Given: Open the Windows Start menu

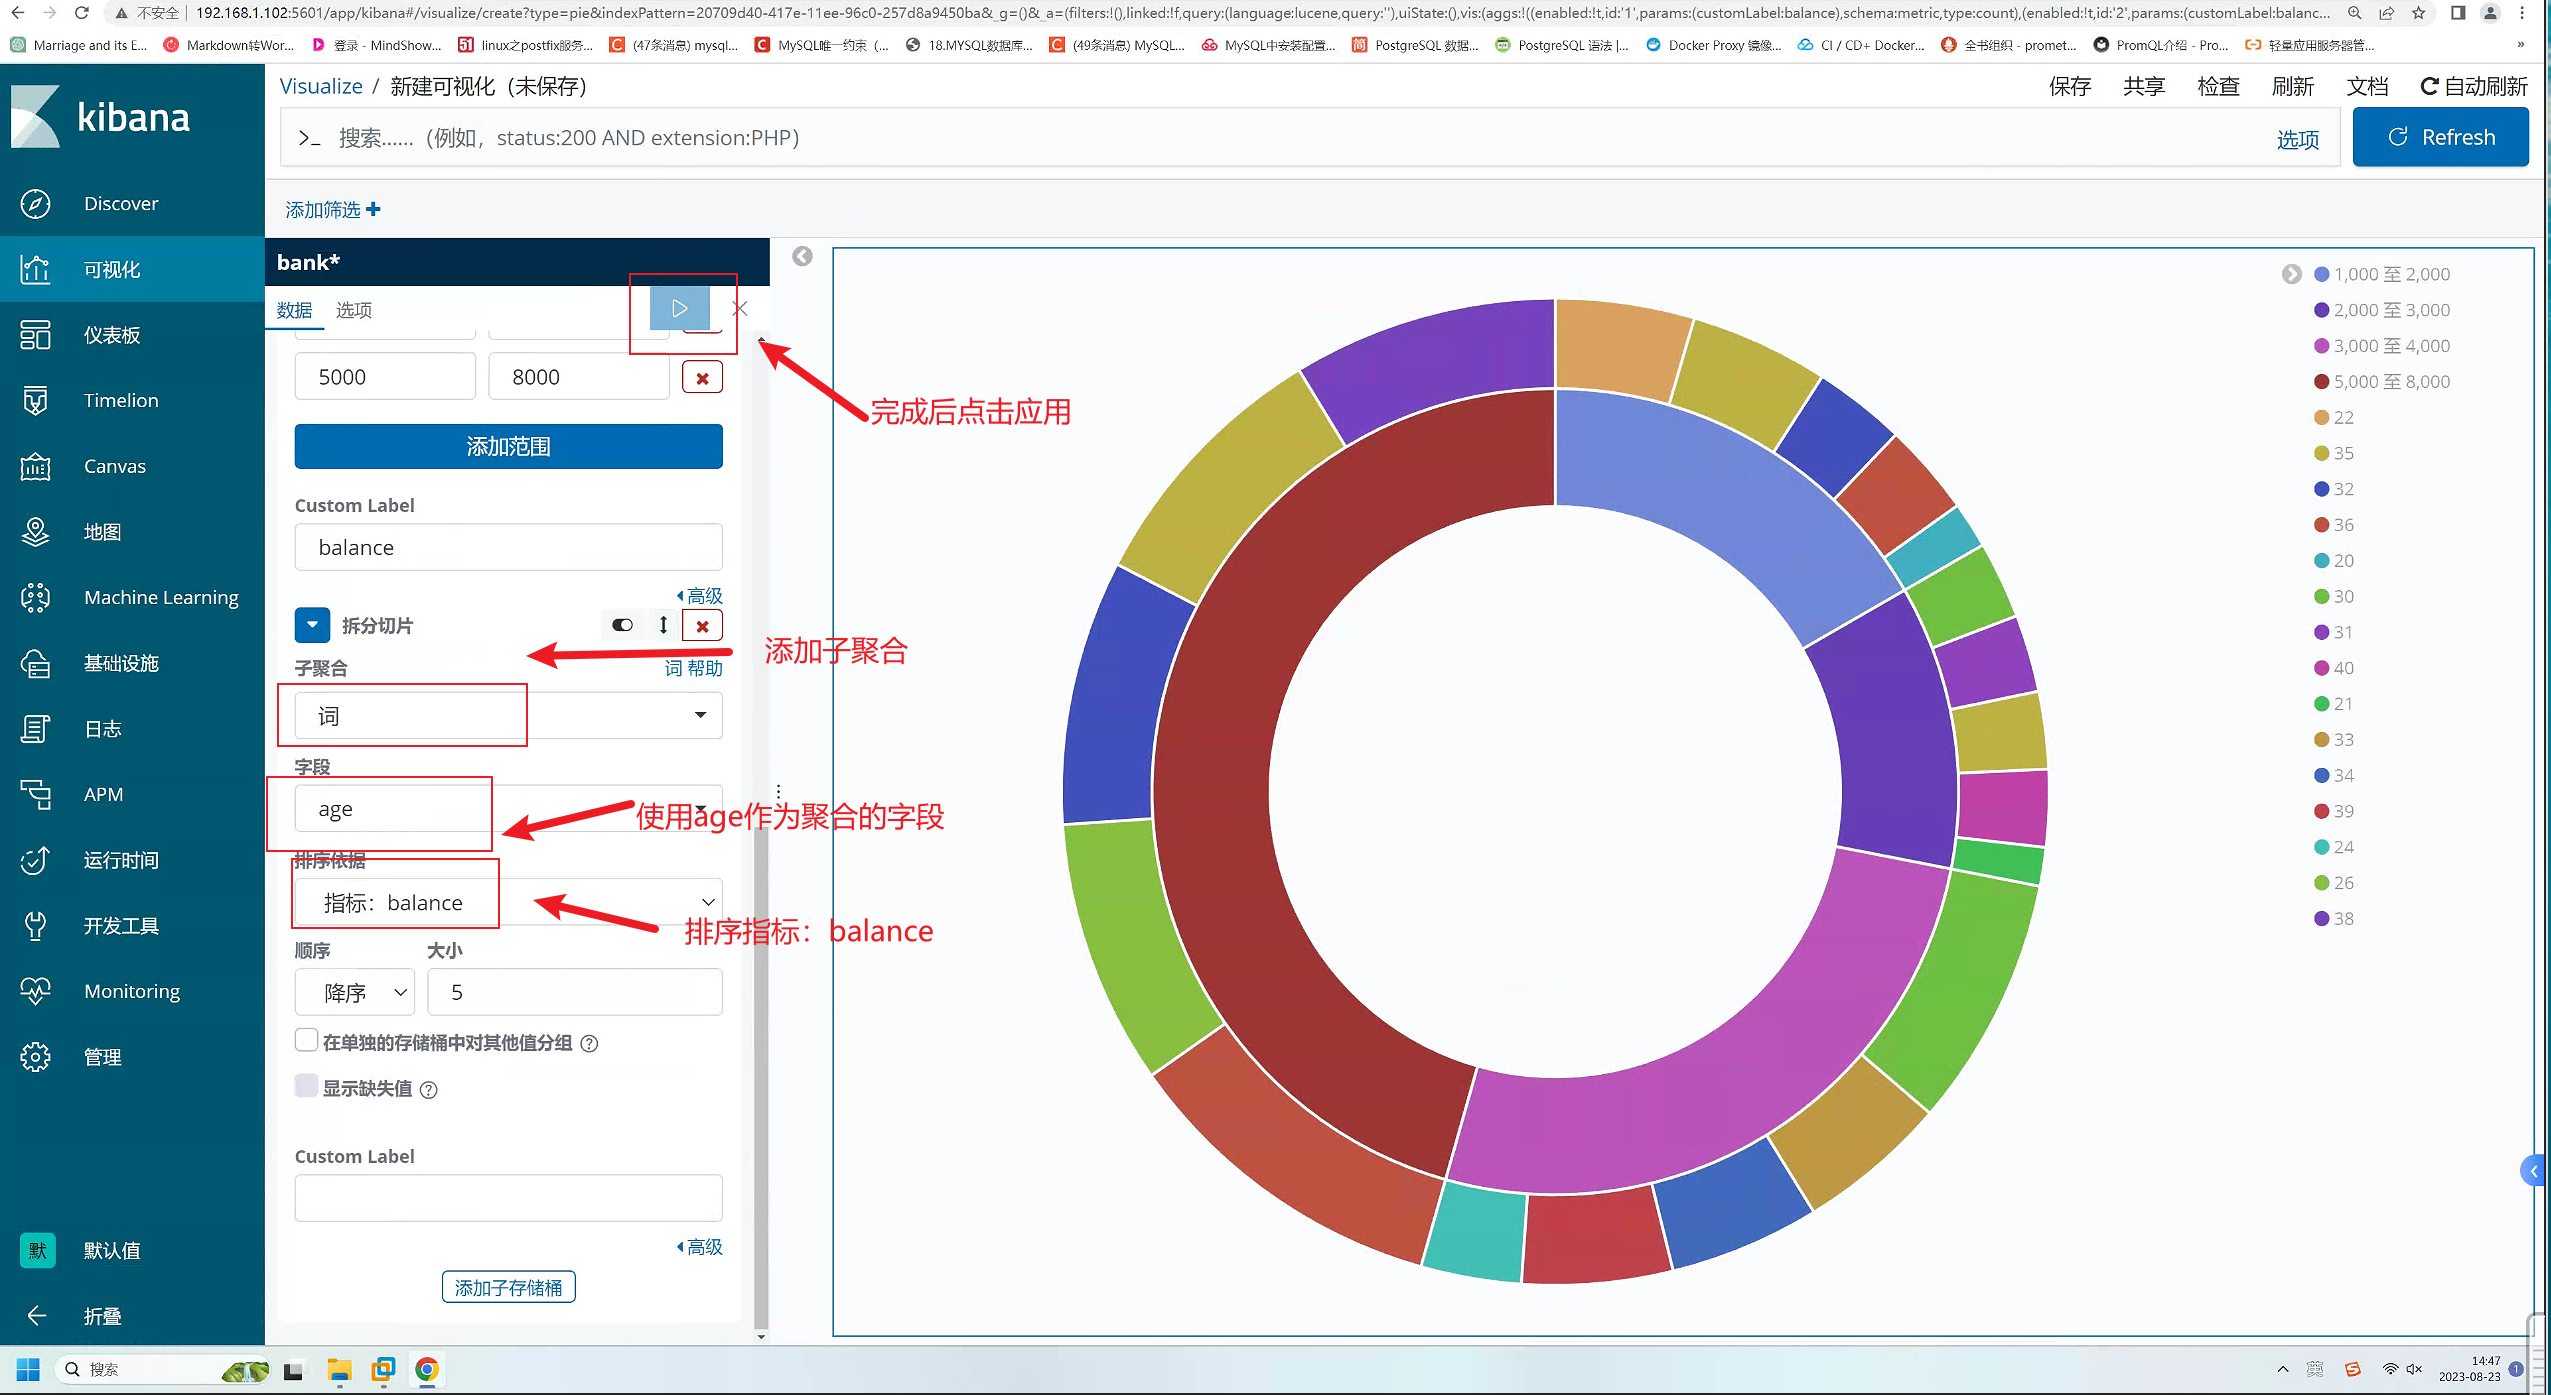Looking at the screenshot, I should tap(28, 1369).
